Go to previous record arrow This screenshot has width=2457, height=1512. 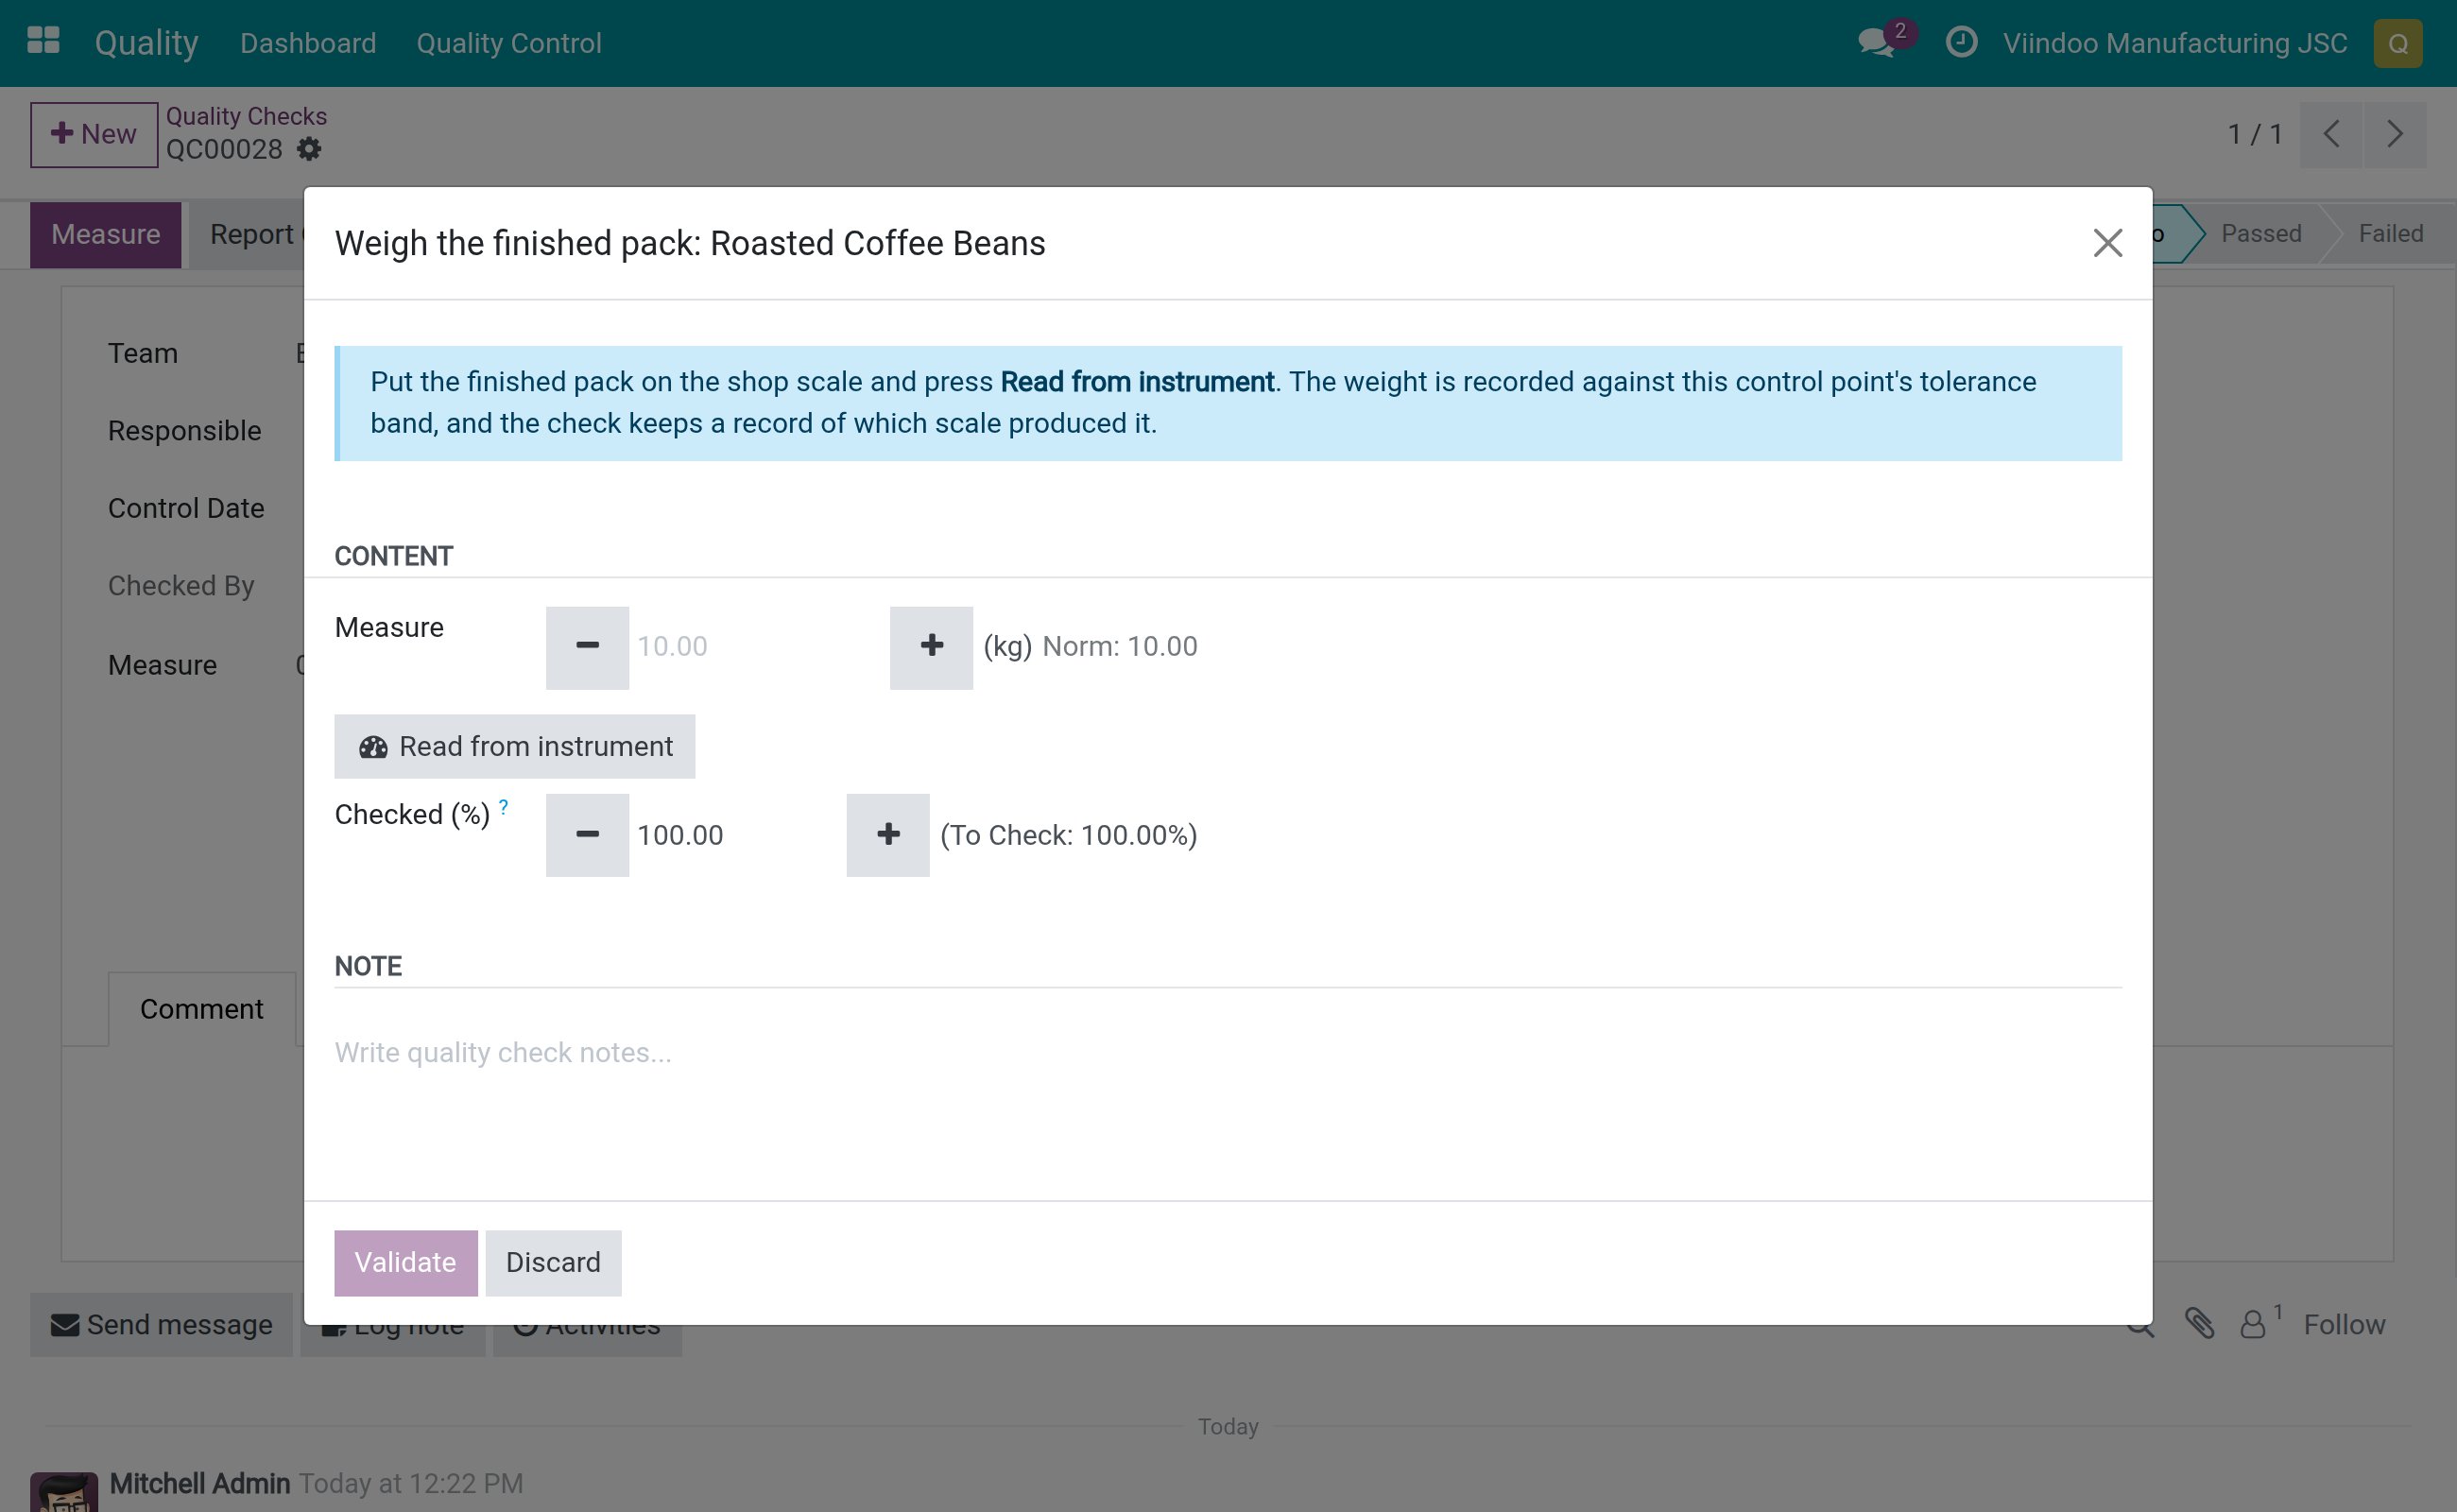click(x=2331, y=134)
